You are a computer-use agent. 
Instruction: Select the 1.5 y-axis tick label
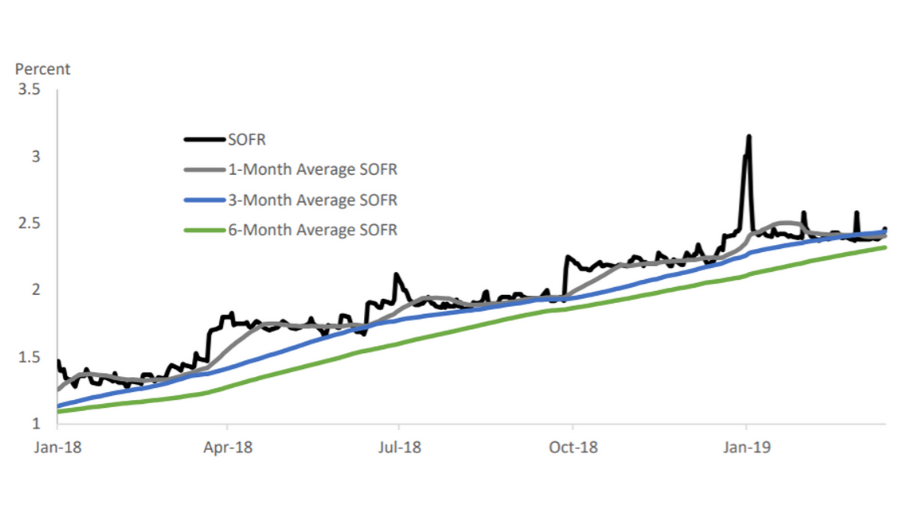point(31,357)
